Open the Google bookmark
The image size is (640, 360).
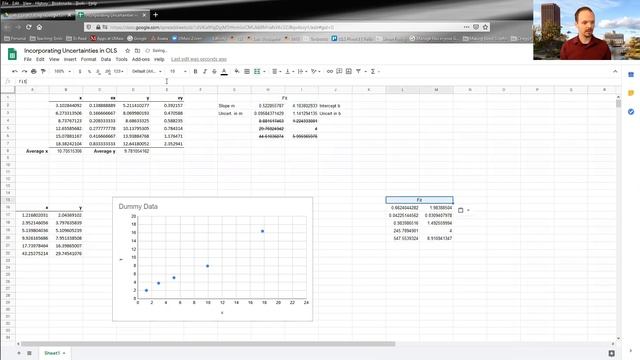tap(137, 38)
